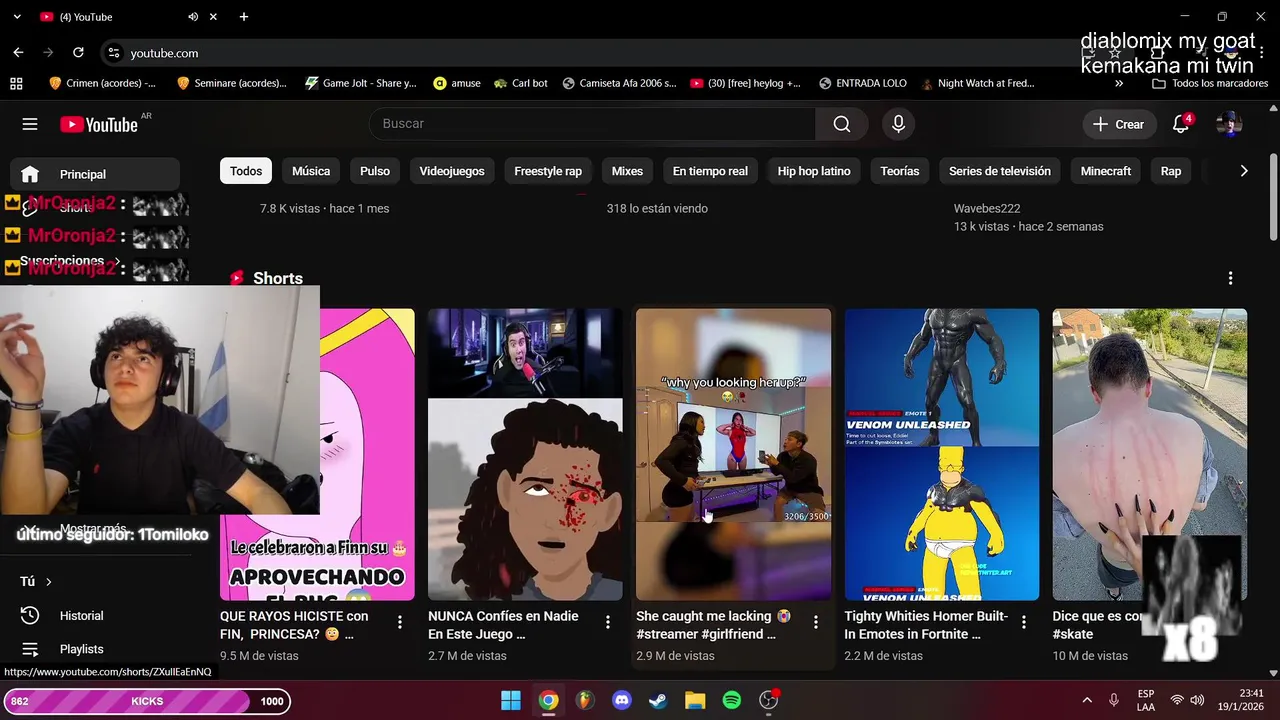The width and height of the screenshot is (1280, 720).
Task: Click the youtube.com address bar
Action: pyautogui.click(x=590, y=53)
